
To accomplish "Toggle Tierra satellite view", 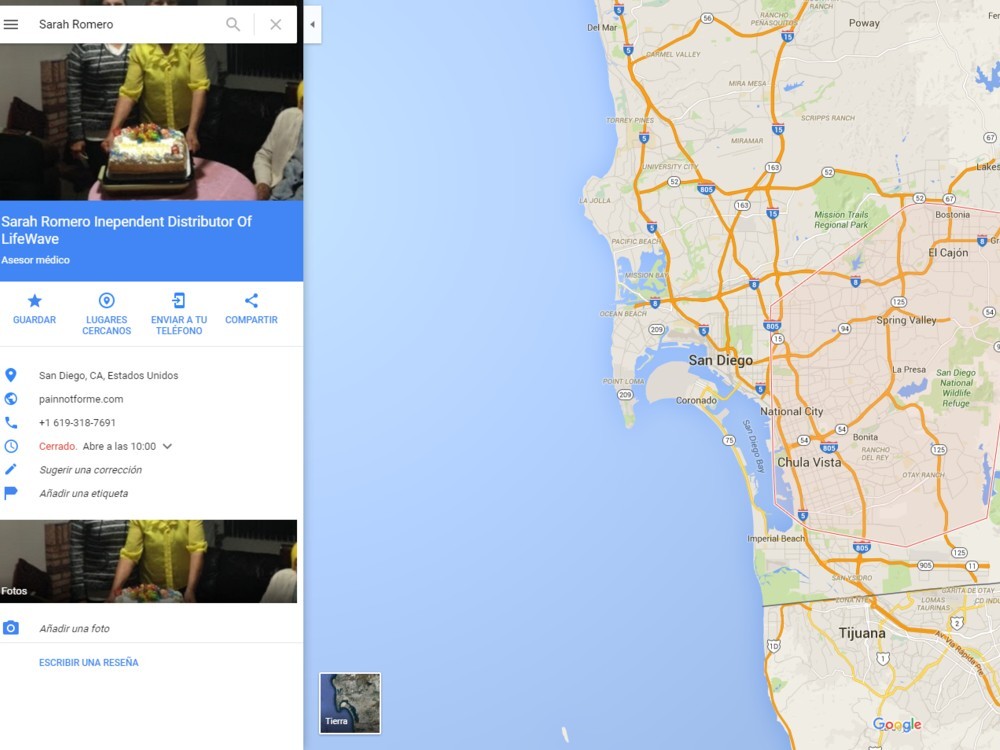I will point(350,703).
